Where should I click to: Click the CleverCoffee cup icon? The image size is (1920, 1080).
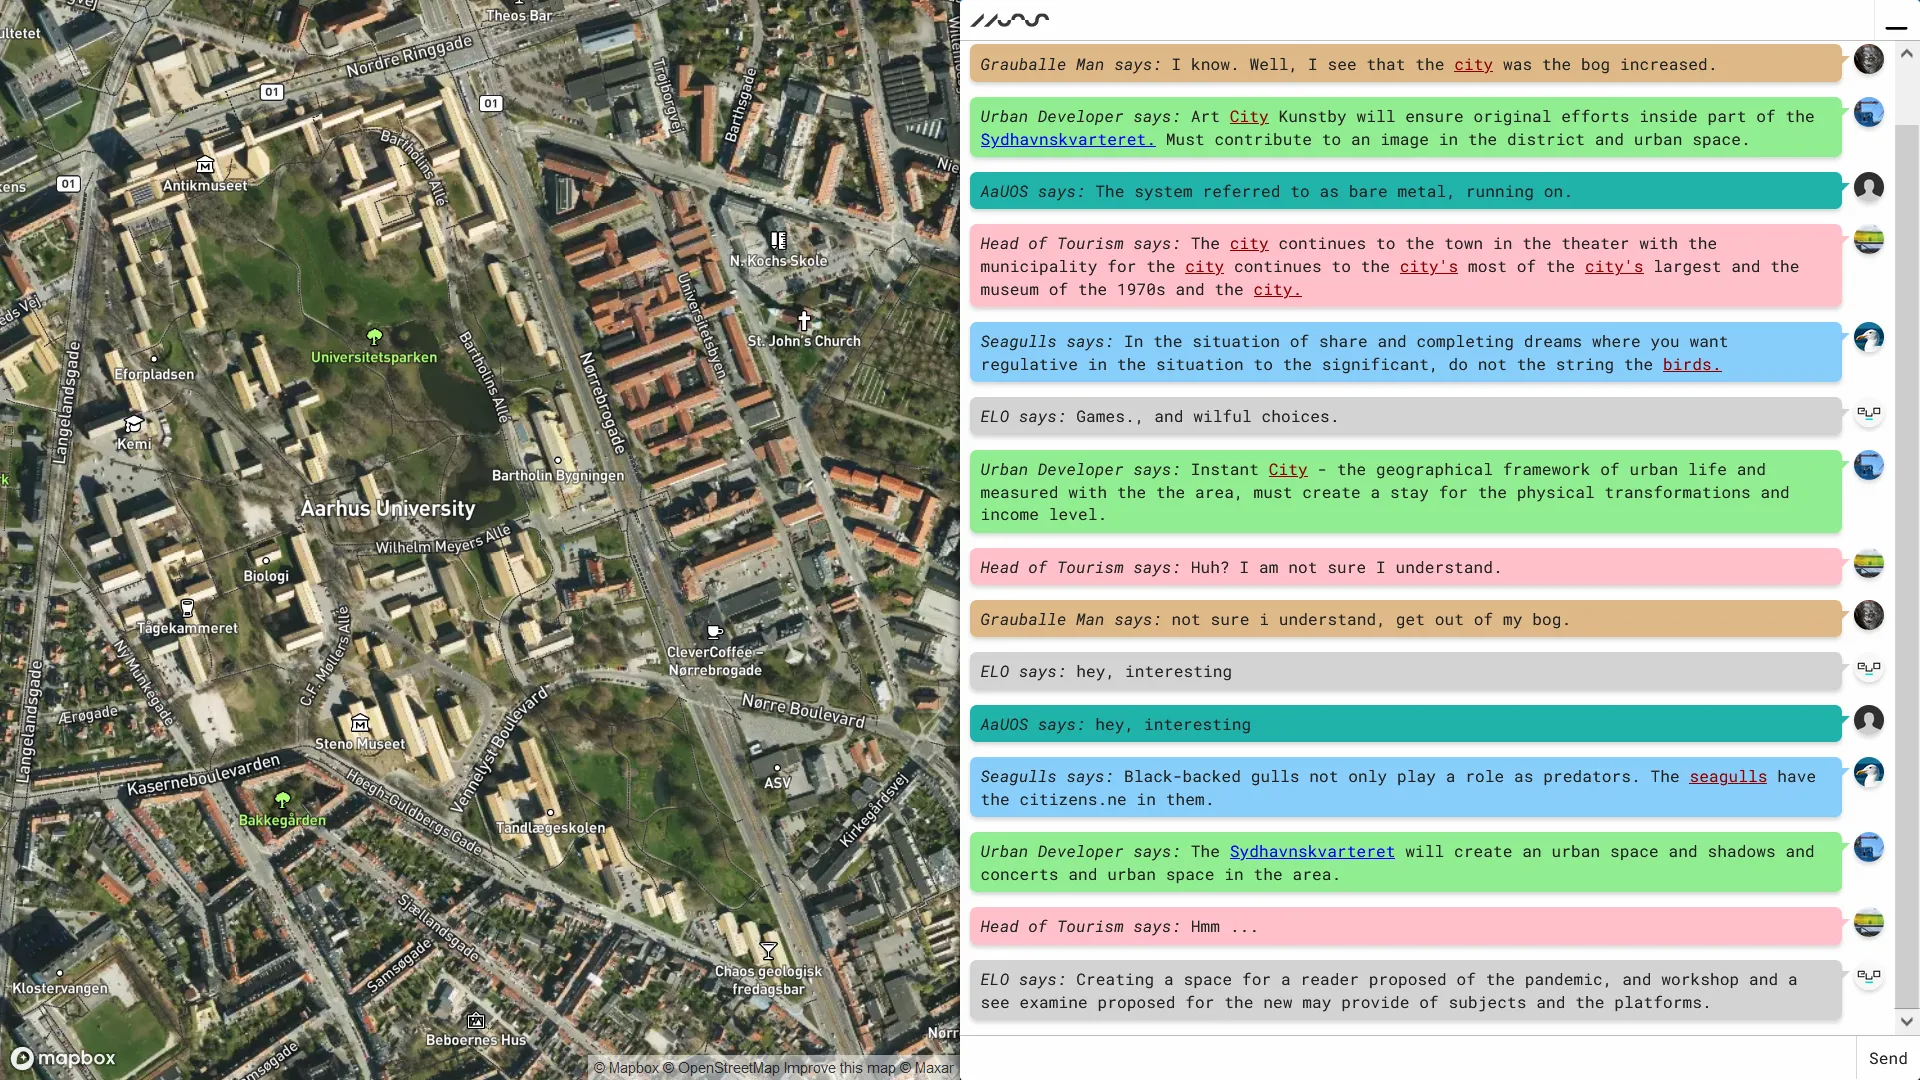point(714,632)
